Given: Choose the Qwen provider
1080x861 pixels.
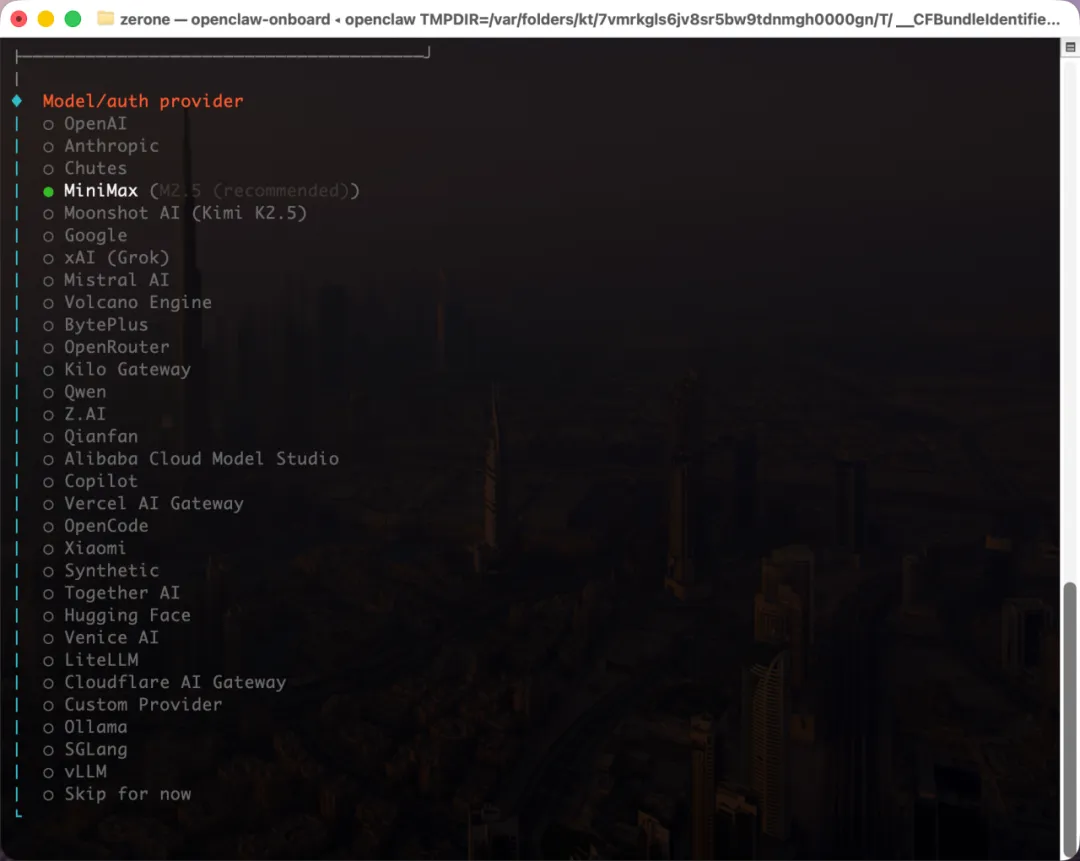Looking at the screenshot, I should point(74,392).
